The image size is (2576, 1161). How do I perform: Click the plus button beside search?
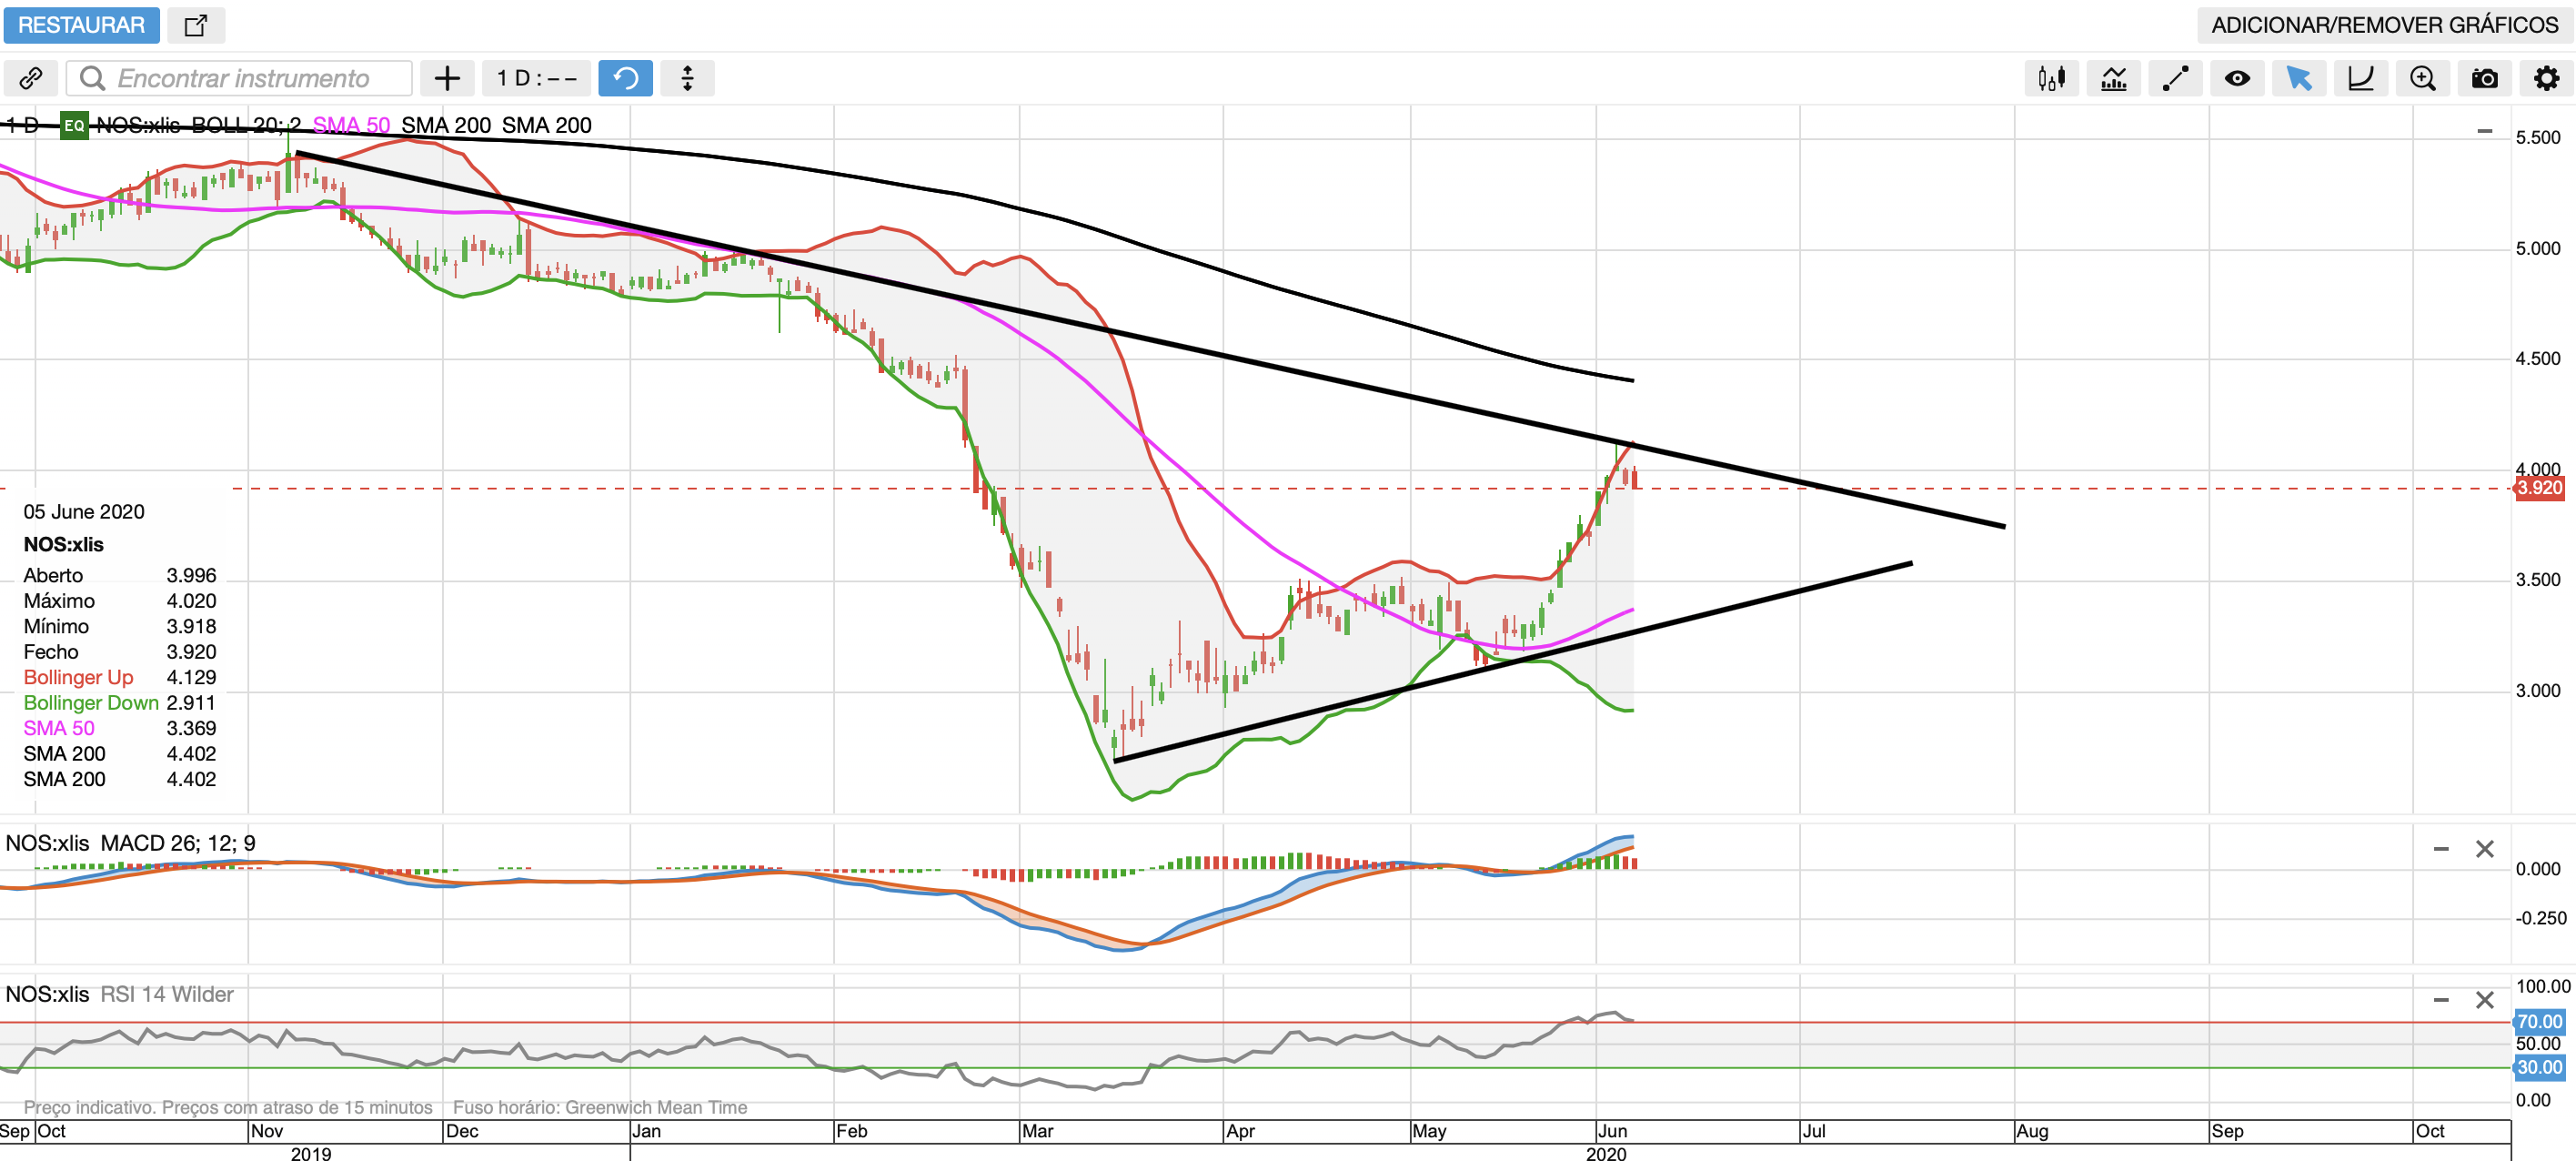pos(447,78)
